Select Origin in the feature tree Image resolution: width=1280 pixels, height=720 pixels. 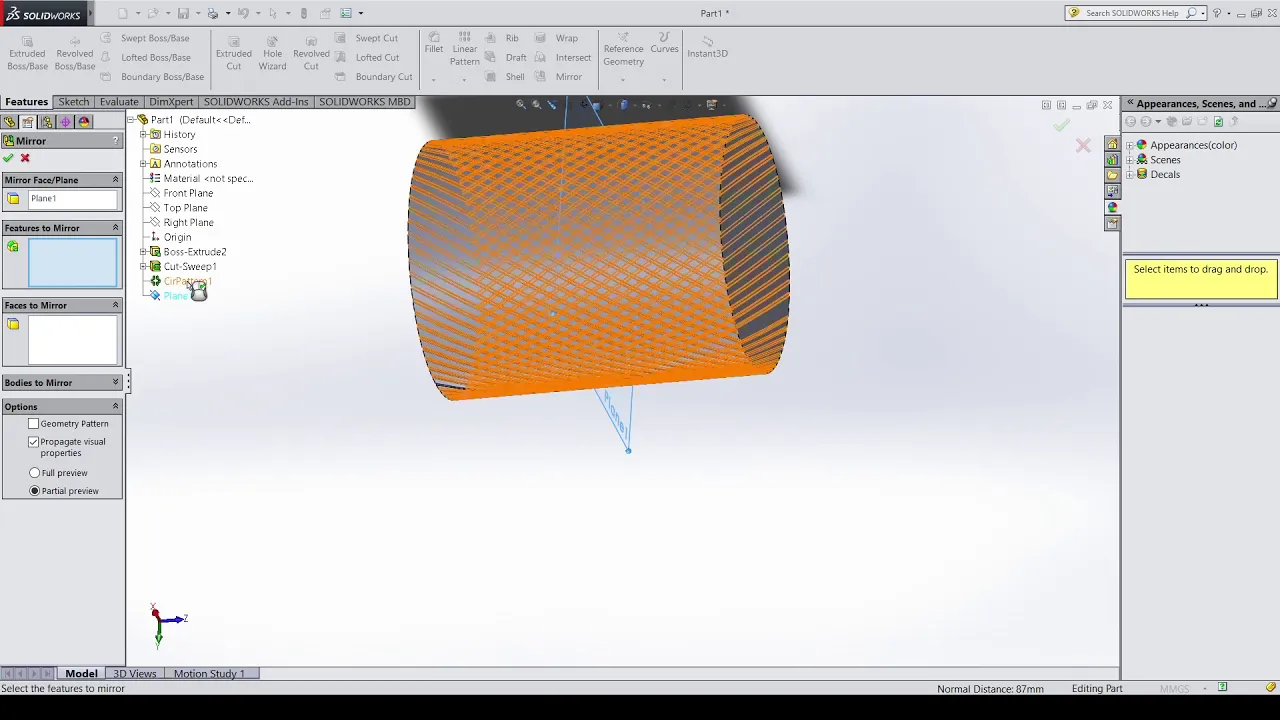pos(177,237)
